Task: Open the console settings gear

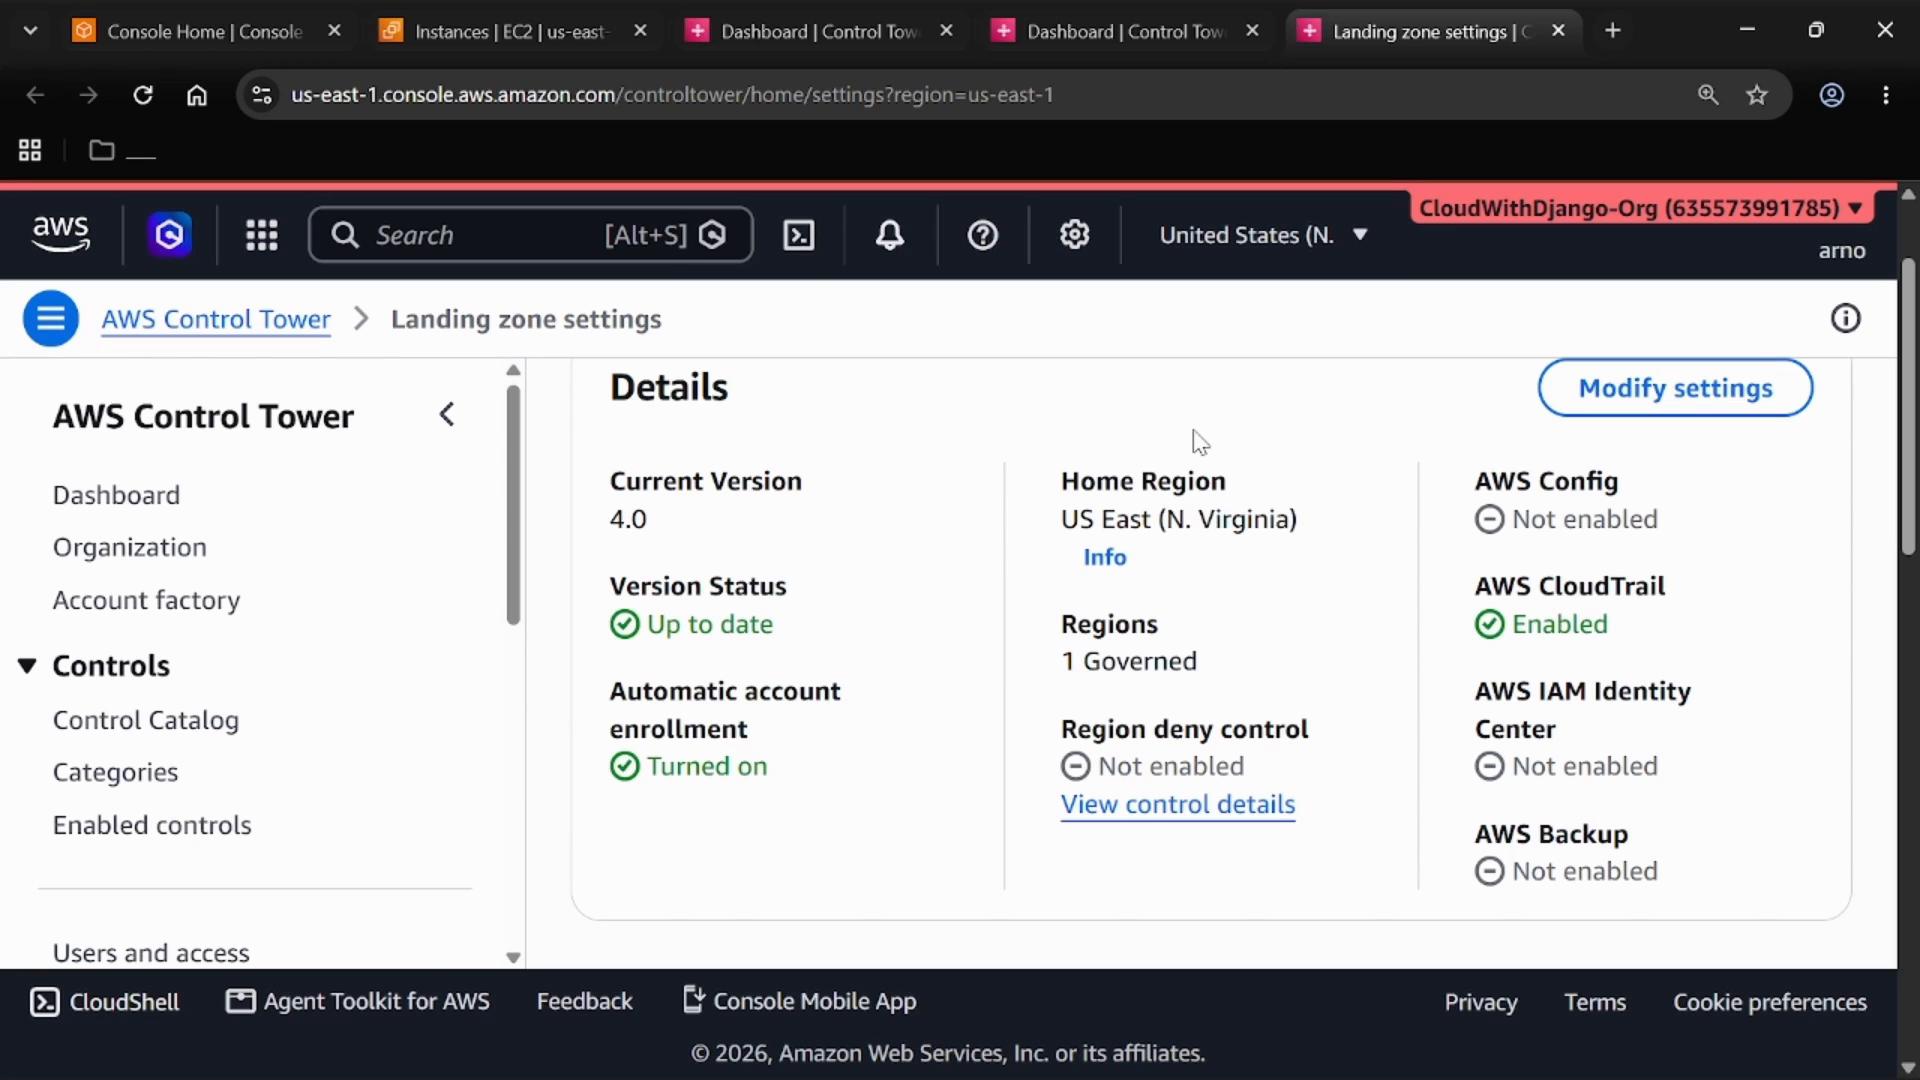Action: click(x=1074, y=235)
